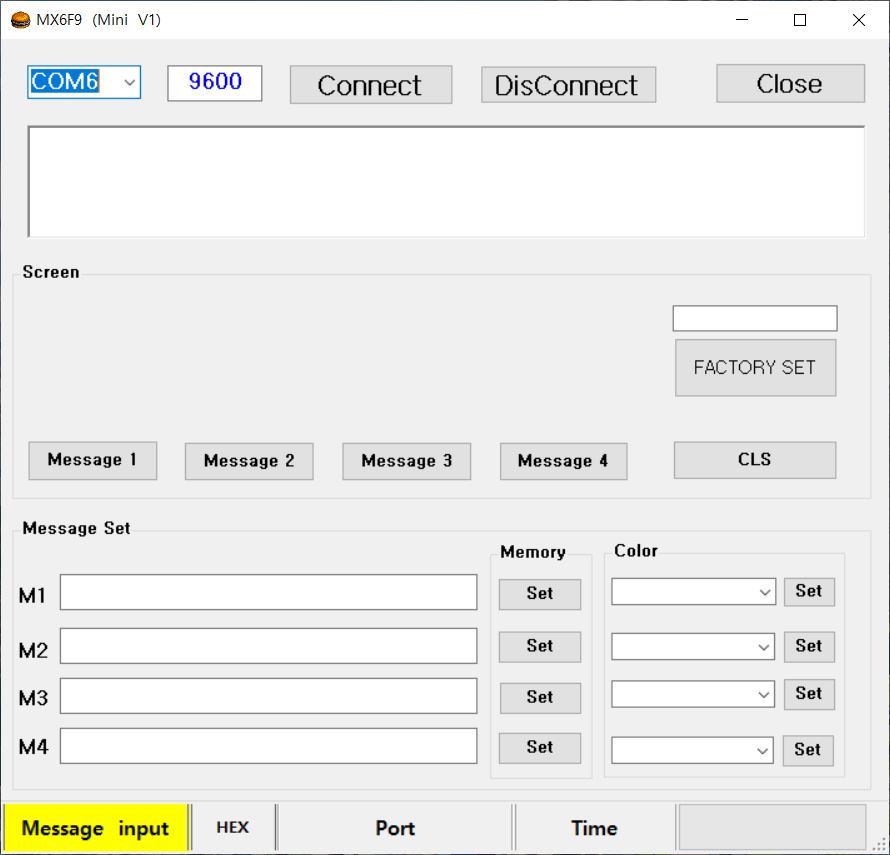
Task: Maximize the MX6F9 window
Action: click(800, 20)
